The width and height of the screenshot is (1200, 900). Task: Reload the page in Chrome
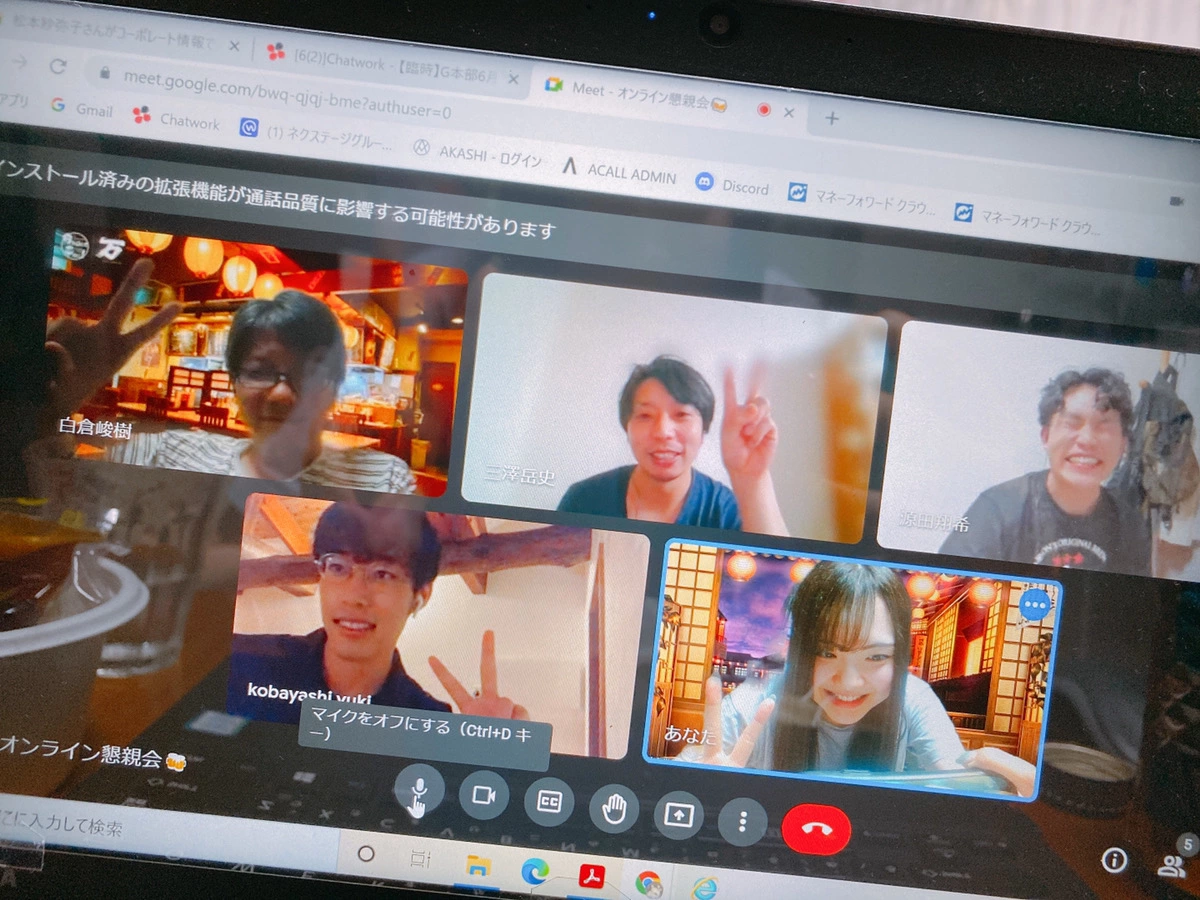[57, 66]
